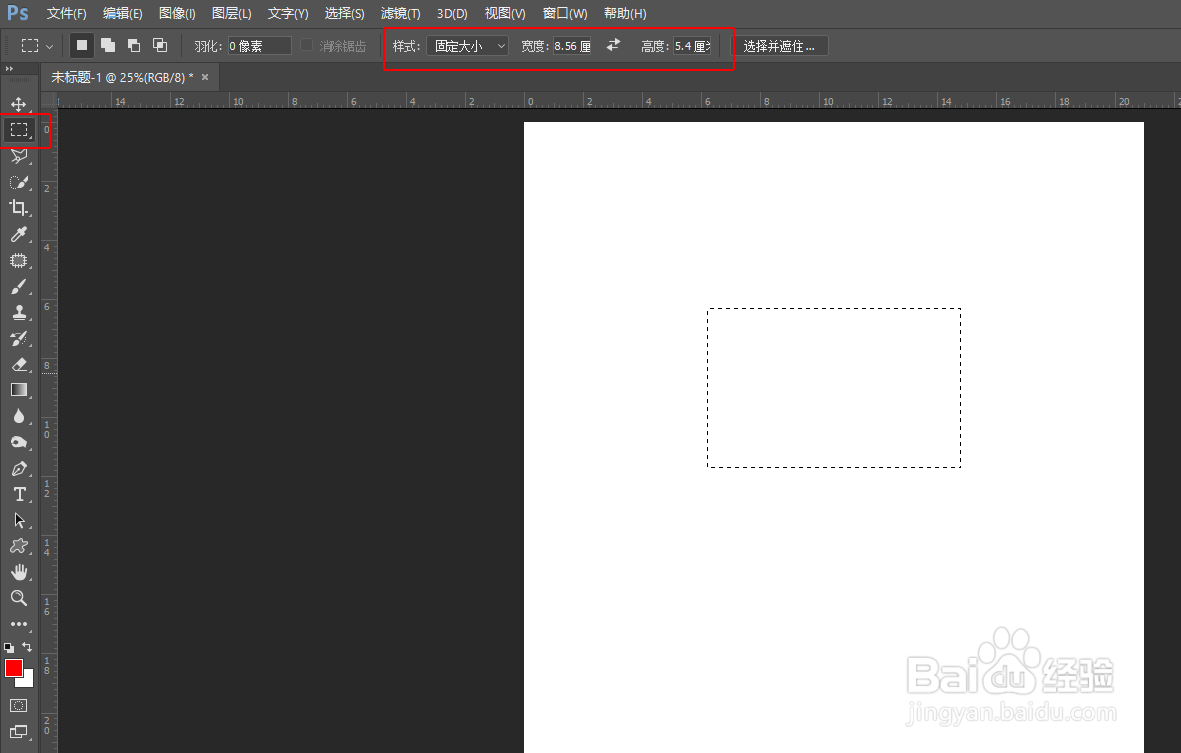Open the 3D(D) menu
This screenshot has width=1181, height=753.
pos(452,14)
